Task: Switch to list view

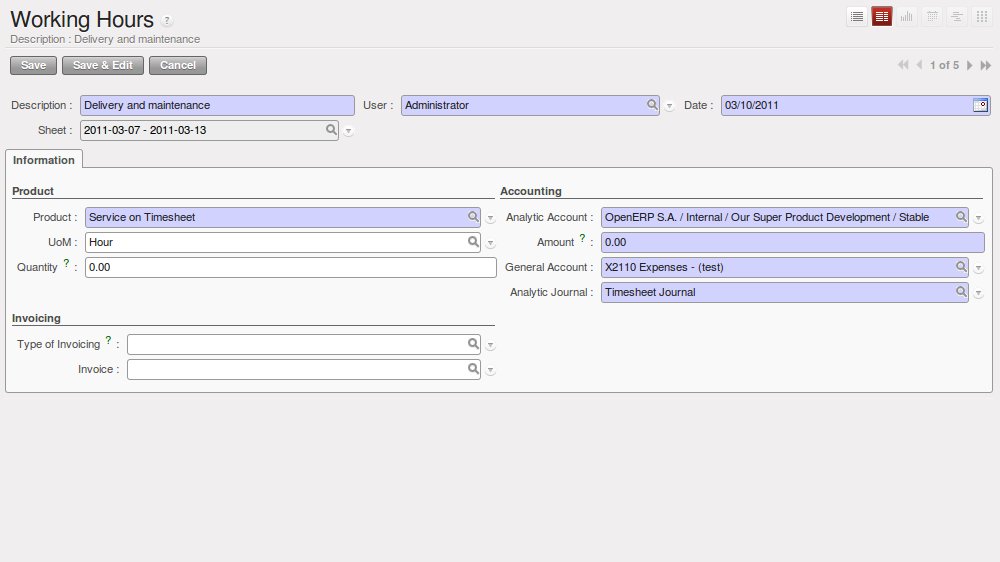Action: tap(857, 16)
